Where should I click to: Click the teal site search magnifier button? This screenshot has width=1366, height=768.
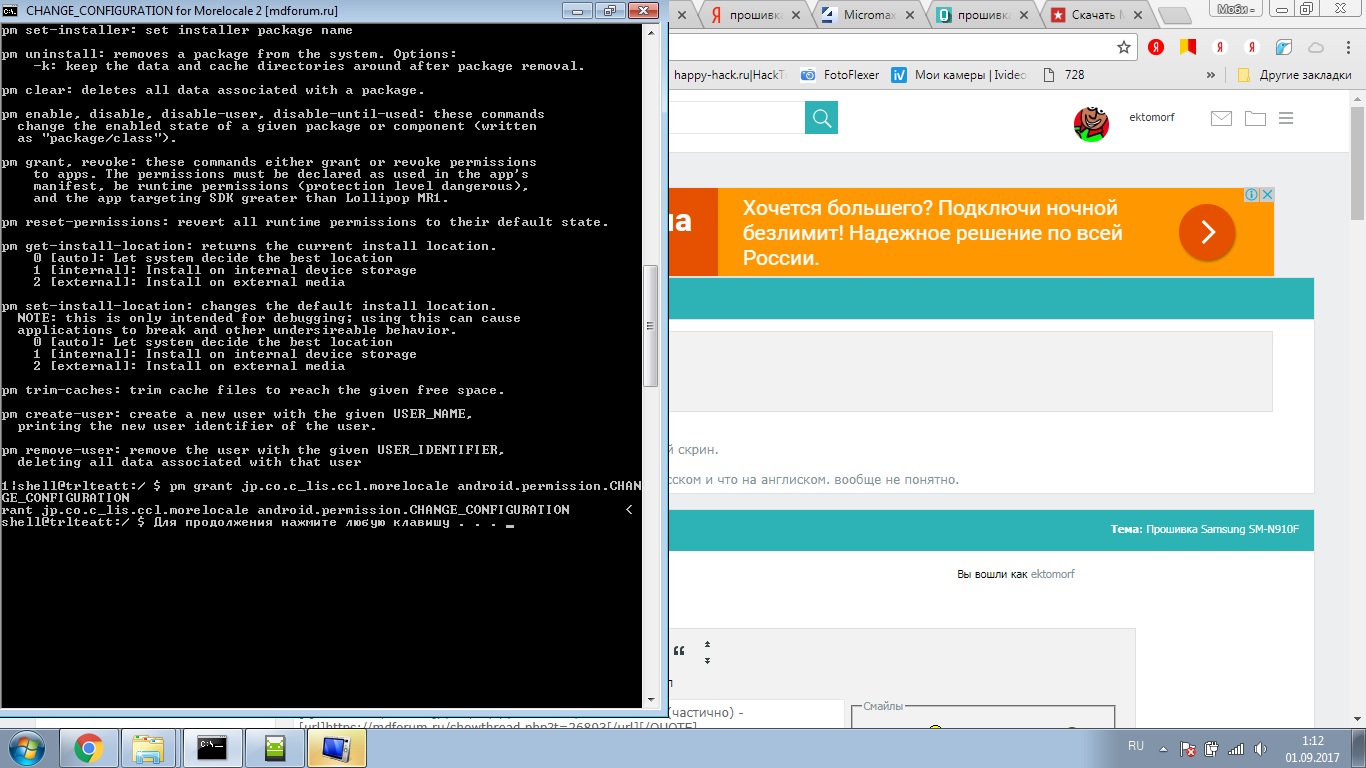pos(821,118)
